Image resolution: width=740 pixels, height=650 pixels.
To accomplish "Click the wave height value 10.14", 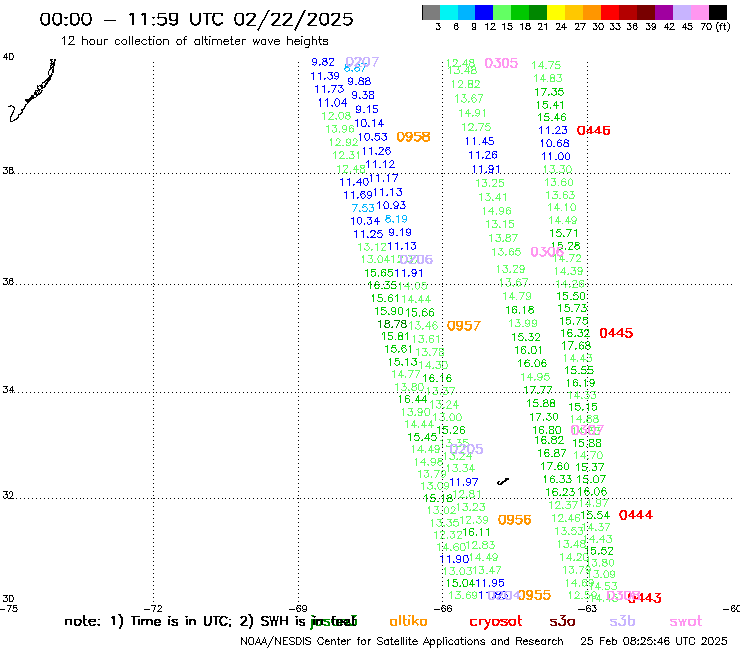I will (x=369, y=123).
